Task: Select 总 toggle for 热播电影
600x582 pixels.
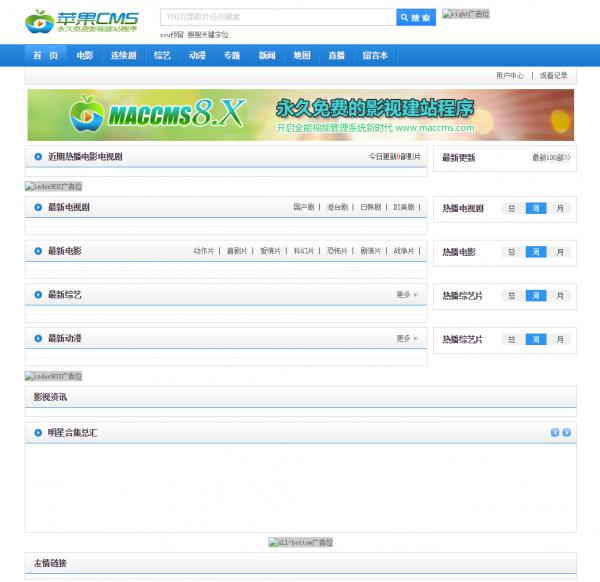Action: click(x=512, y=252)
